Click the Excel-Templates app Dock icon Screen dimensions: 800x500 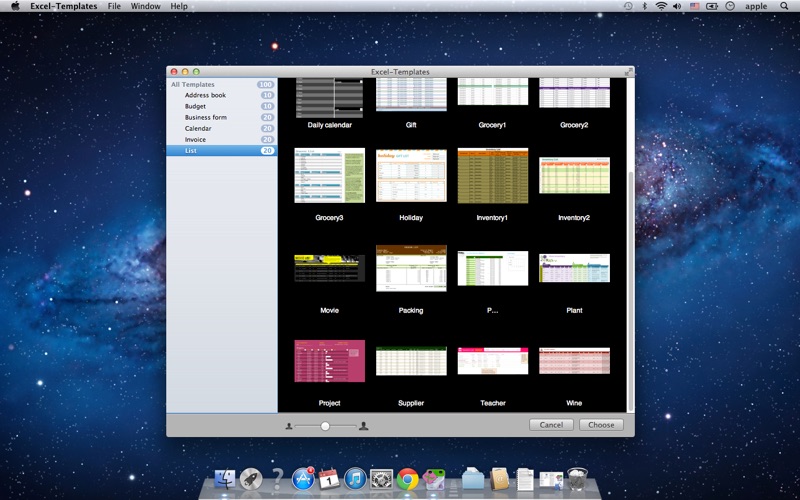pyautogui.click(x=434, y=479)
